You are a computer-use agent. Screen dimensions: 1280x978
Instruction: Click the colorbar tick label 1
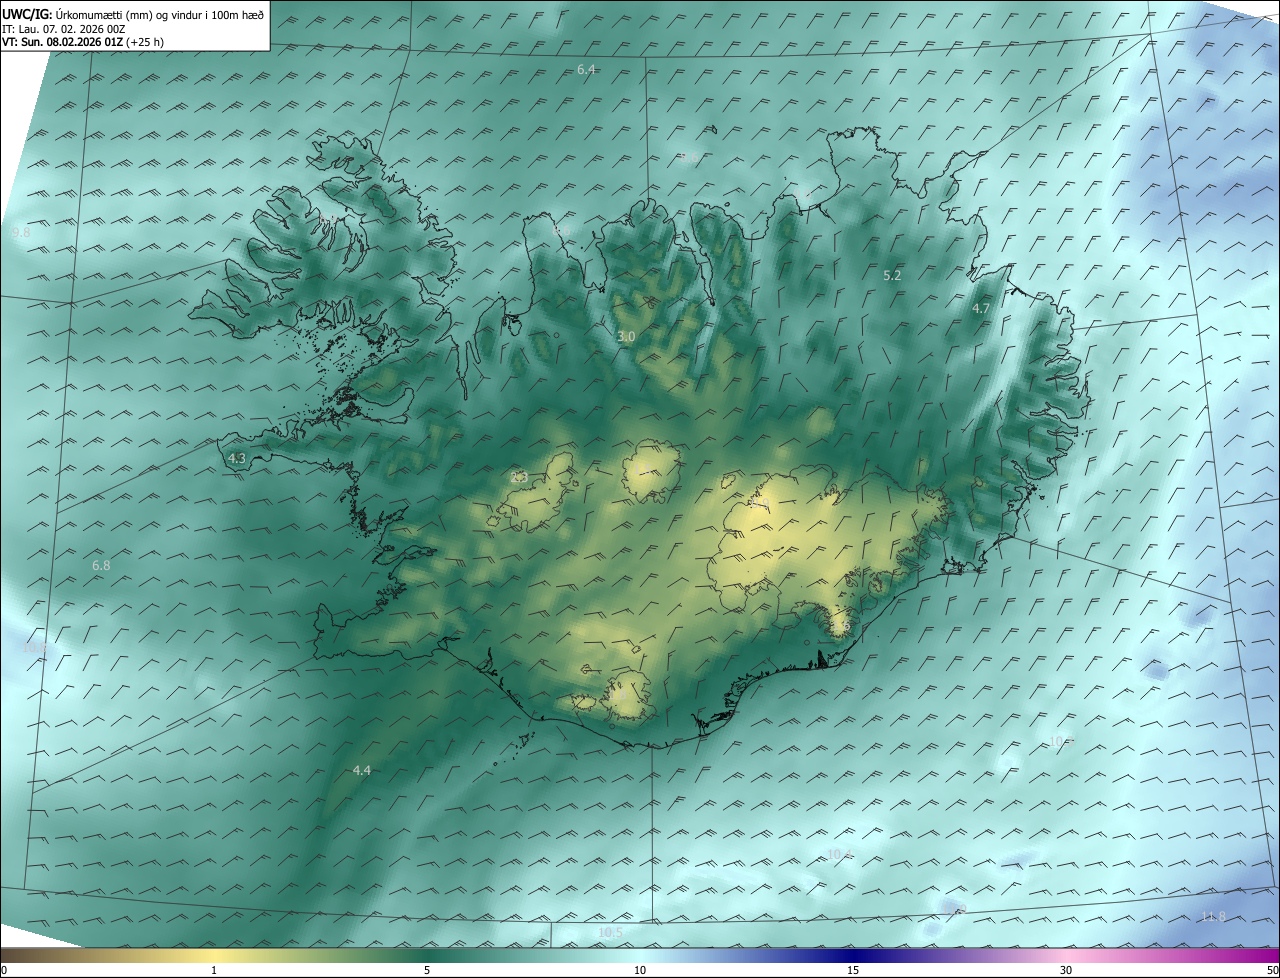(214, 971)
